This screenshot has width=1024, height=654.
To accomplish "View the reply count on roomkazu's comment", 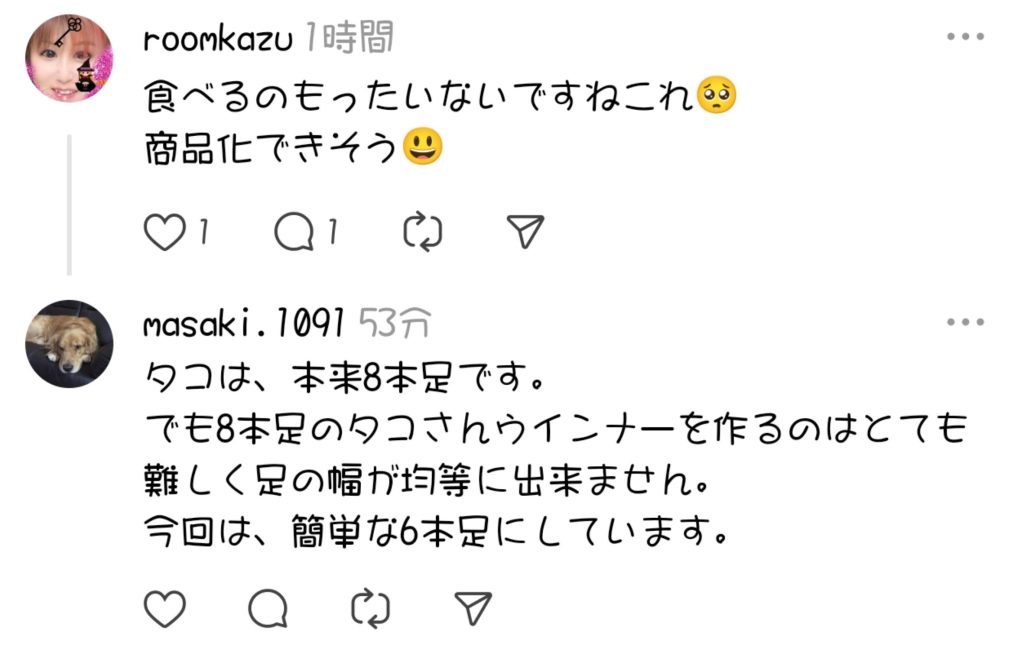I will (x=333, y=234).
